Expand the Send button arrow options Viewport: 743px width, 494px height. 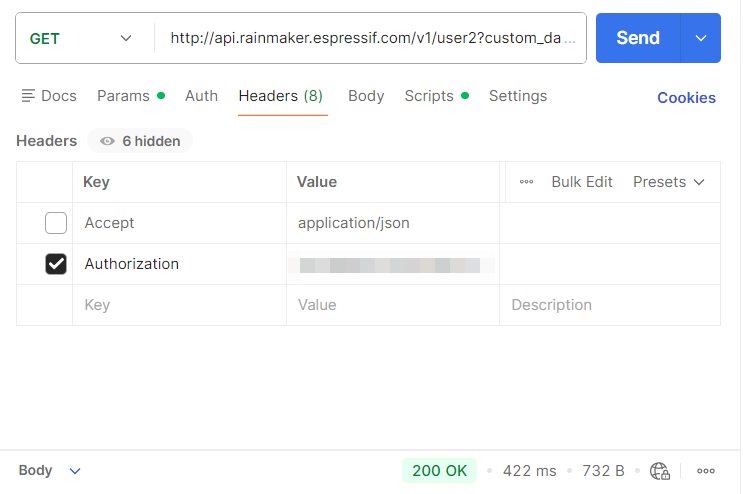pos(700,38)
